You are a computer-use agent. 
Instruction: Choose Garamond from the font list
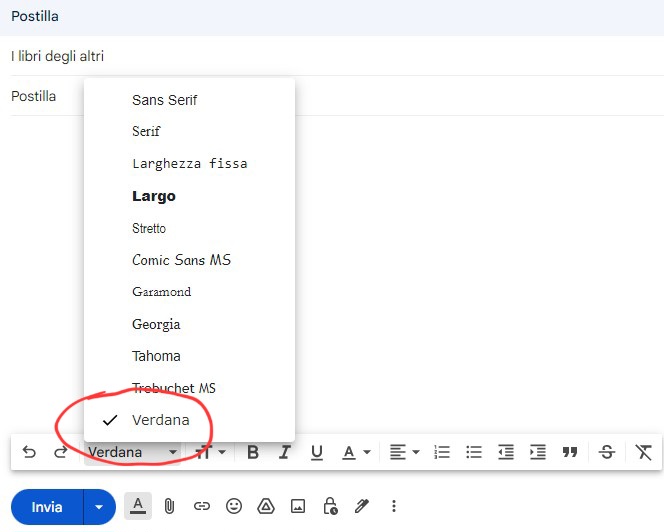161,292
